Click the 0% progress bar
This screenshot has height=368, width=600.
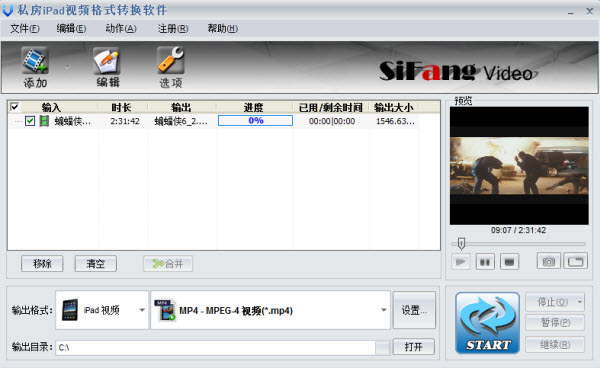(x=256, y=121)
